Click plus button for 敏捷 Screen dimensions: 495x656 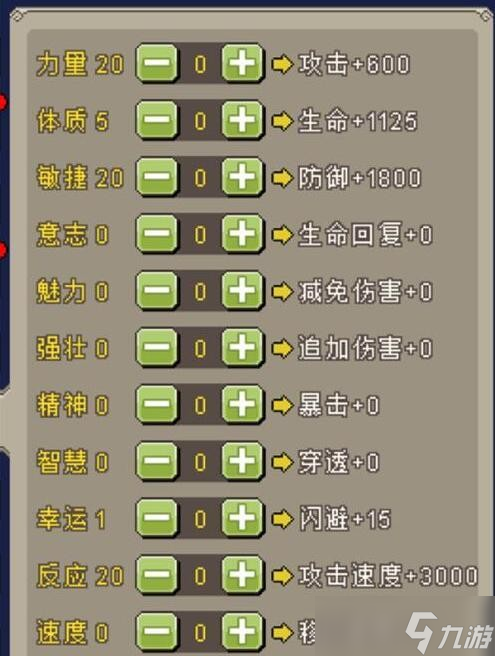(242, 177)
